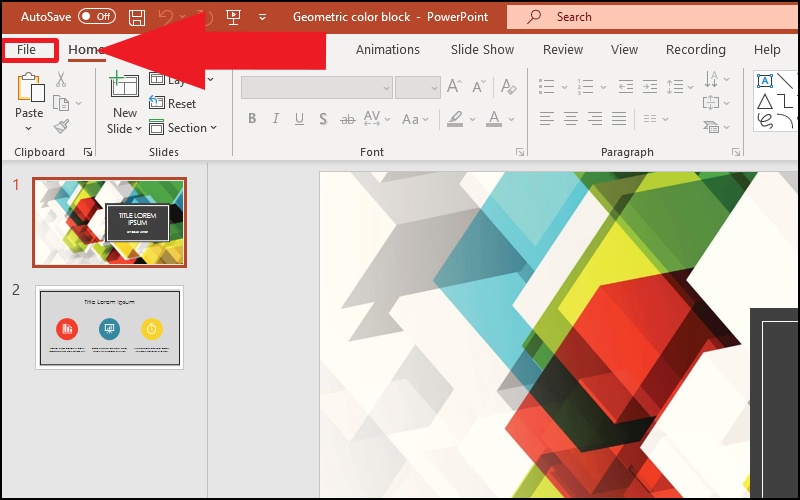
Task: Click the Reset slide button
Action: pos(172,104)
